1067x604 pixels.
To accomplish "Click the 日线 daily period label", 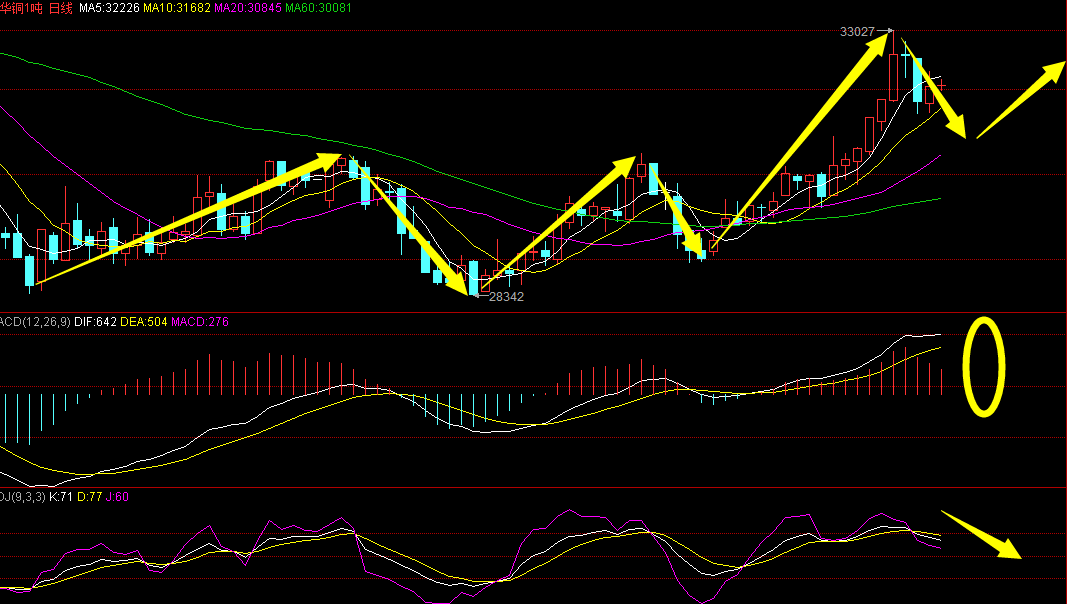I will (x=60, y=8).
